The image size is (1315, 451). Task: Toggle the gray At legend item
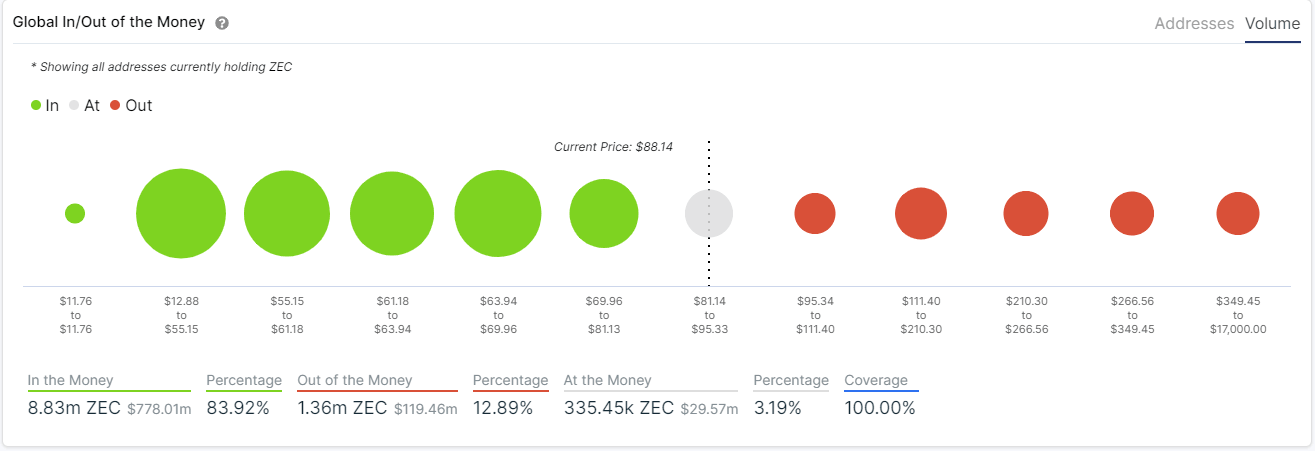pos(84,105)
